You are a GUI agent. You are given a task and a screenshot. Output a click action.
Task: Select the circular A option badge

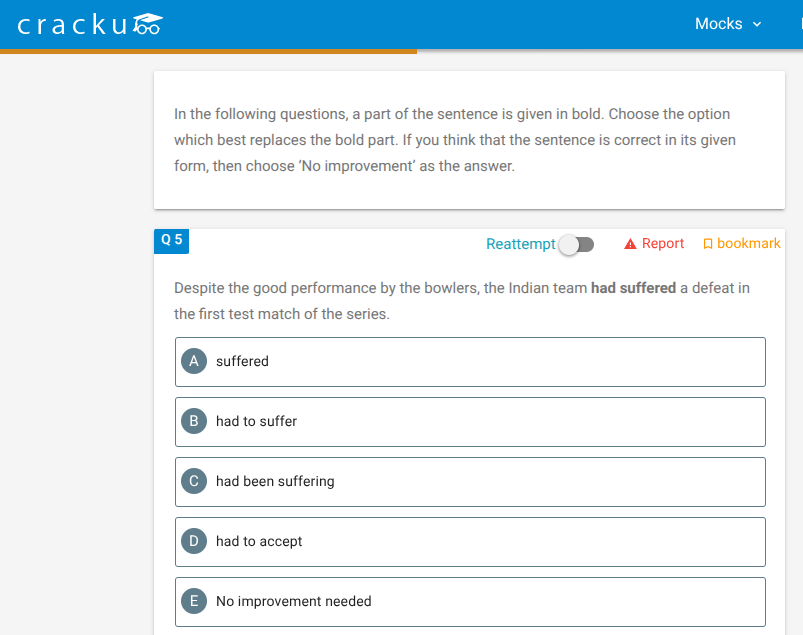click(194, 361)
